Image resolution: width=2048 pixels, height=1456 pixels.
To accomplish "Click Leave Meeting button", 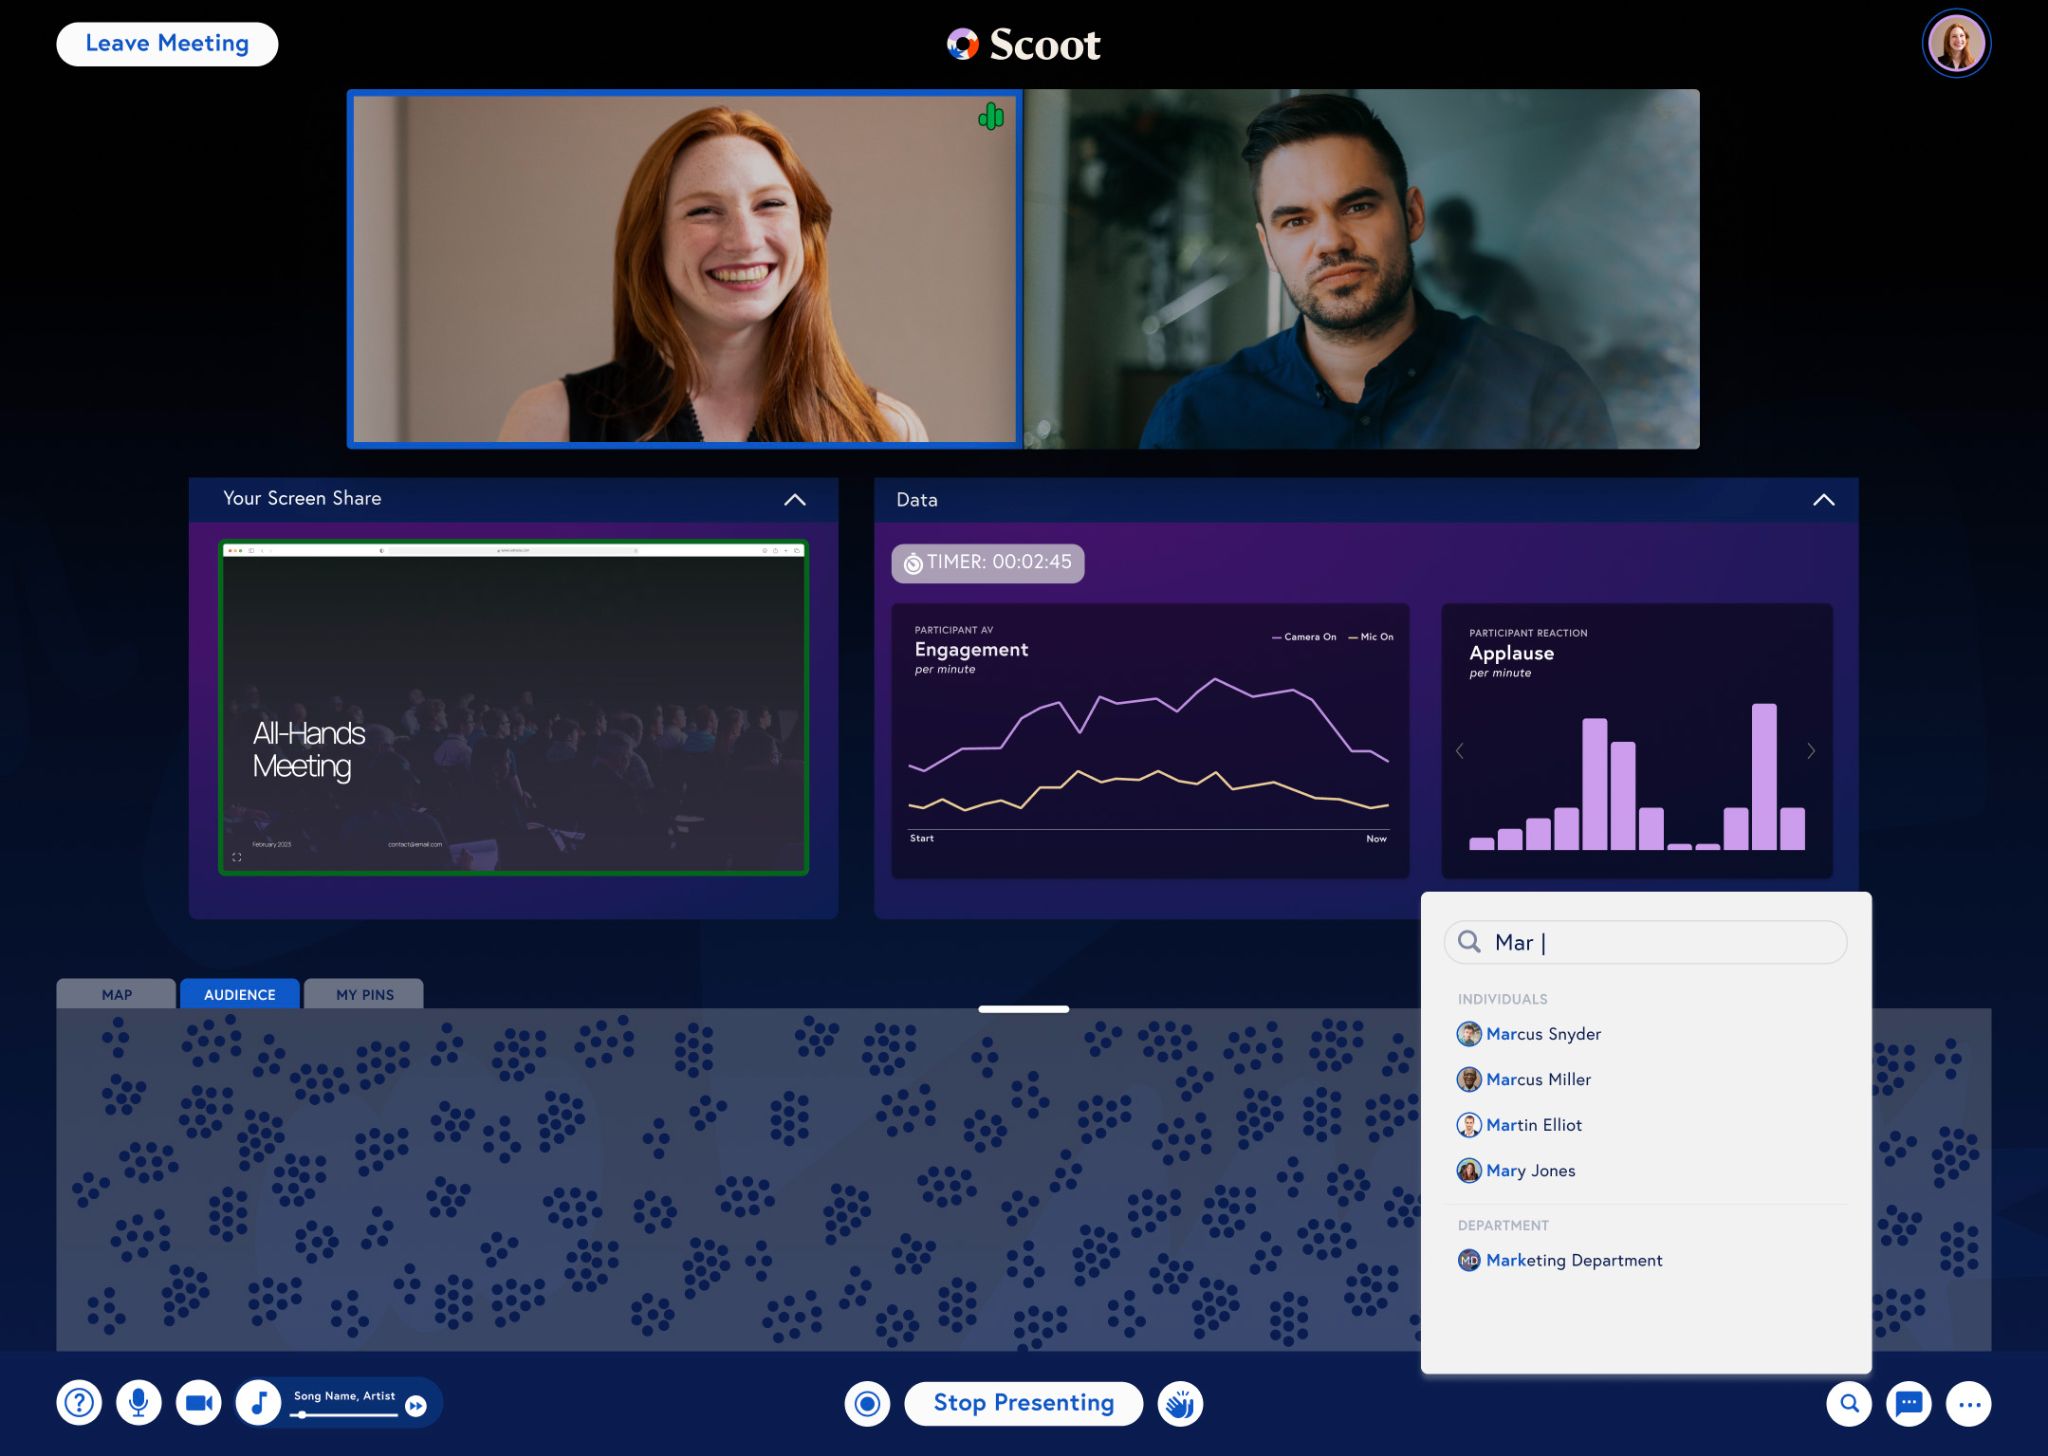I will coord(167,44).
